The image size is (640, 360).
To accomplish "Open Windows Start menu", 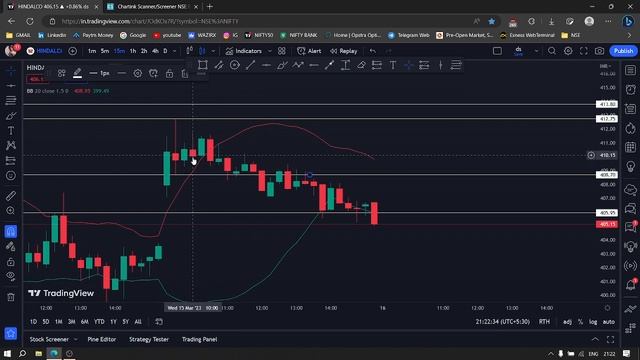I will [7, 353].
